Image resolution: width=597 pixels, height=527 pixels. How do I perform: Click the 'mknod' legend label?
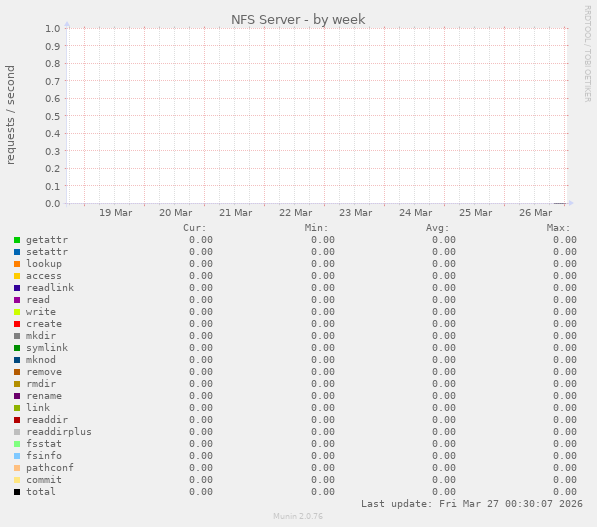(41, 359)
